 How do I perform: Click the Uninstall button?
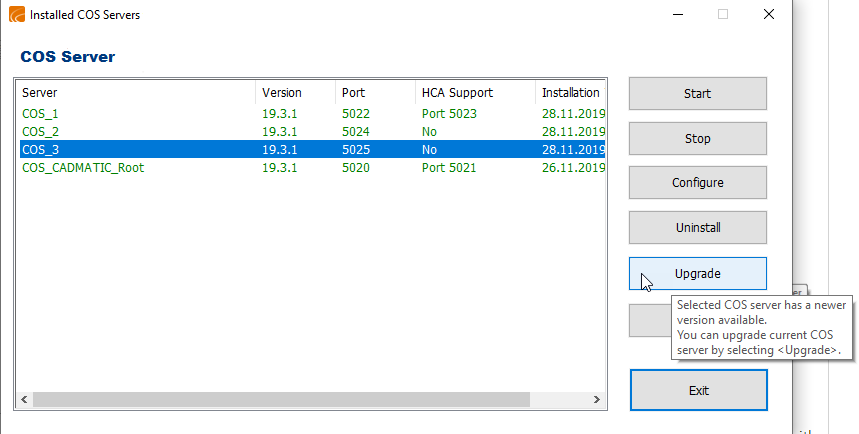pos(697,228)
